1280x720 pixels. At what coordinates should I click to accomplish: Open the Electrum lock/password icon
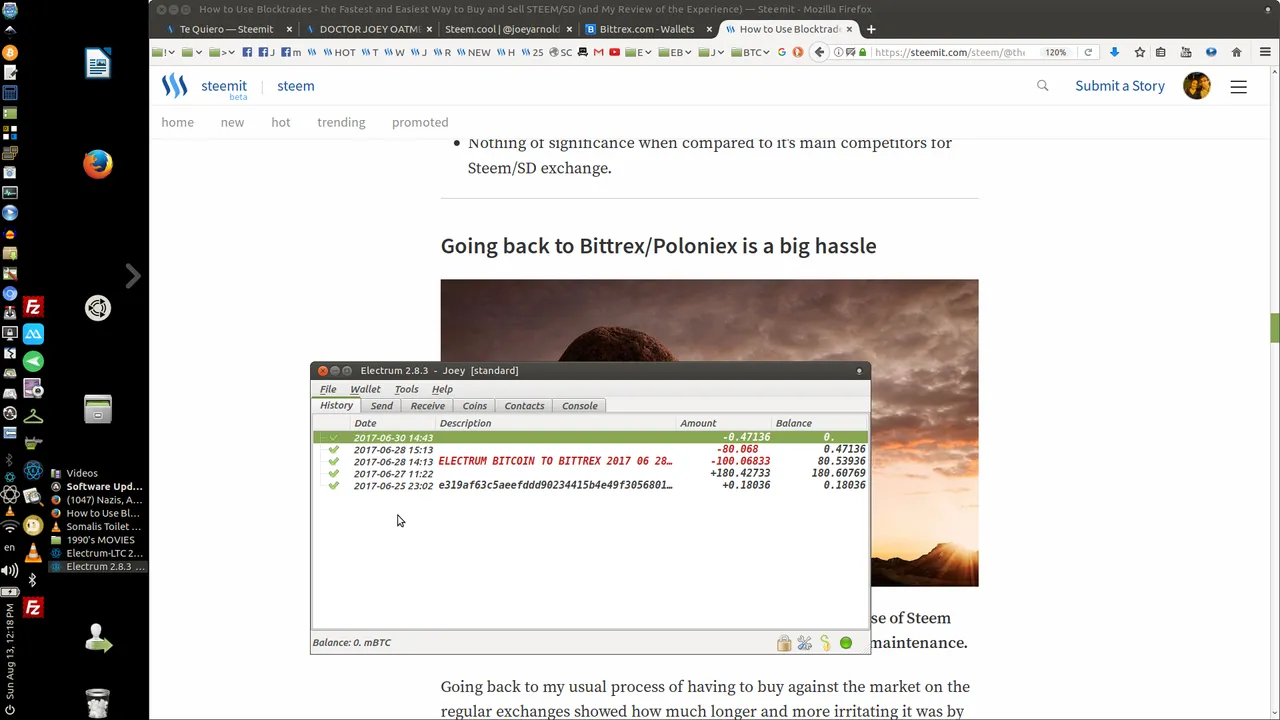point(784,643)
